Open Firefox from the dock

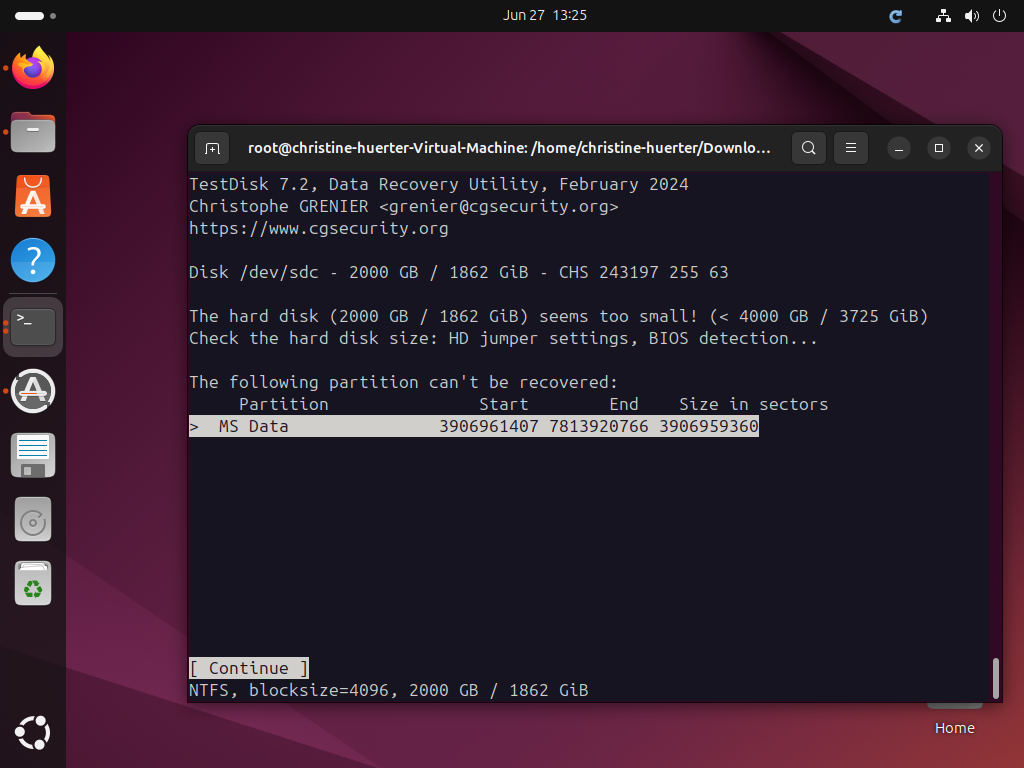tap(33, 68)
